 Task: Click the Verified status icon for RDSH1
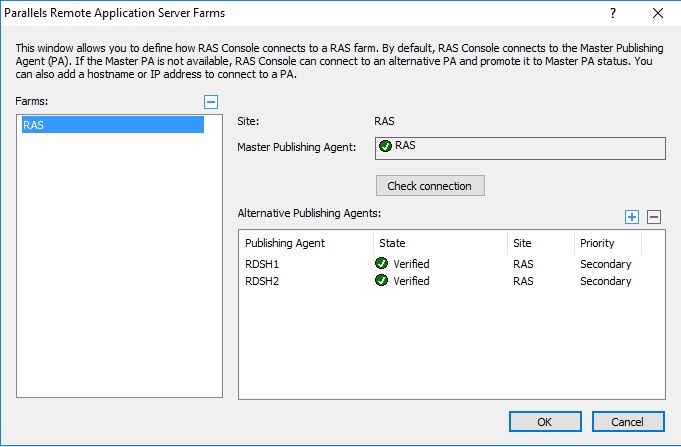click(381, 263)
